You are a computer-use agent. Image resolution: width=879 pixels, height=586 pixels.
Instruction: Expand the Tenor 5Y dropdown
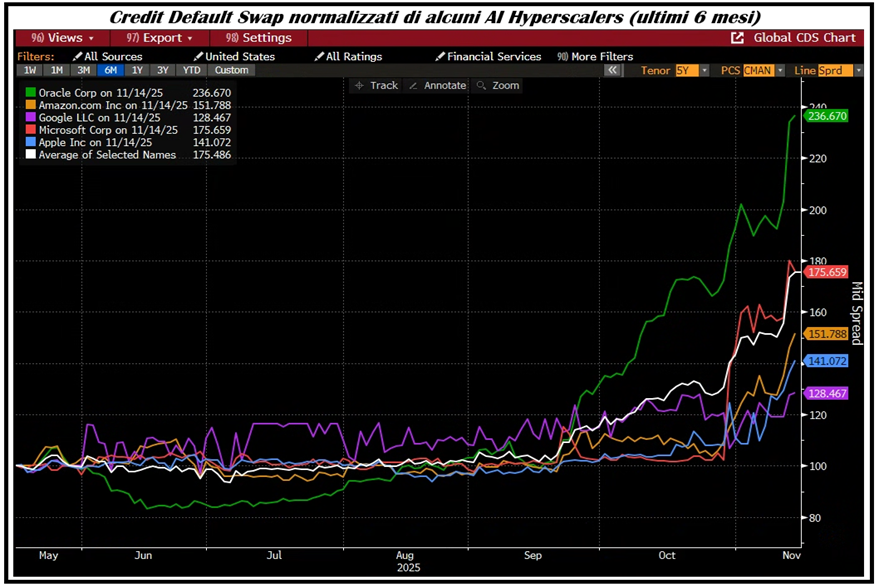coord(705,71)
